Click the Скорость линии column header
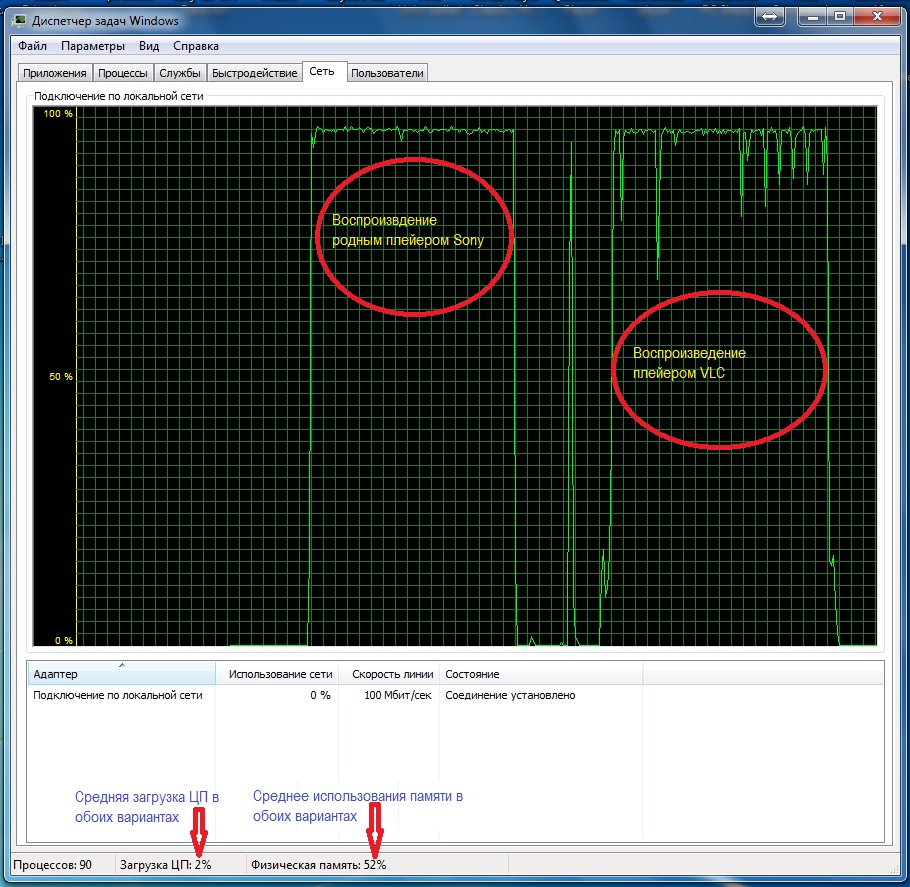 coord(392,674)
